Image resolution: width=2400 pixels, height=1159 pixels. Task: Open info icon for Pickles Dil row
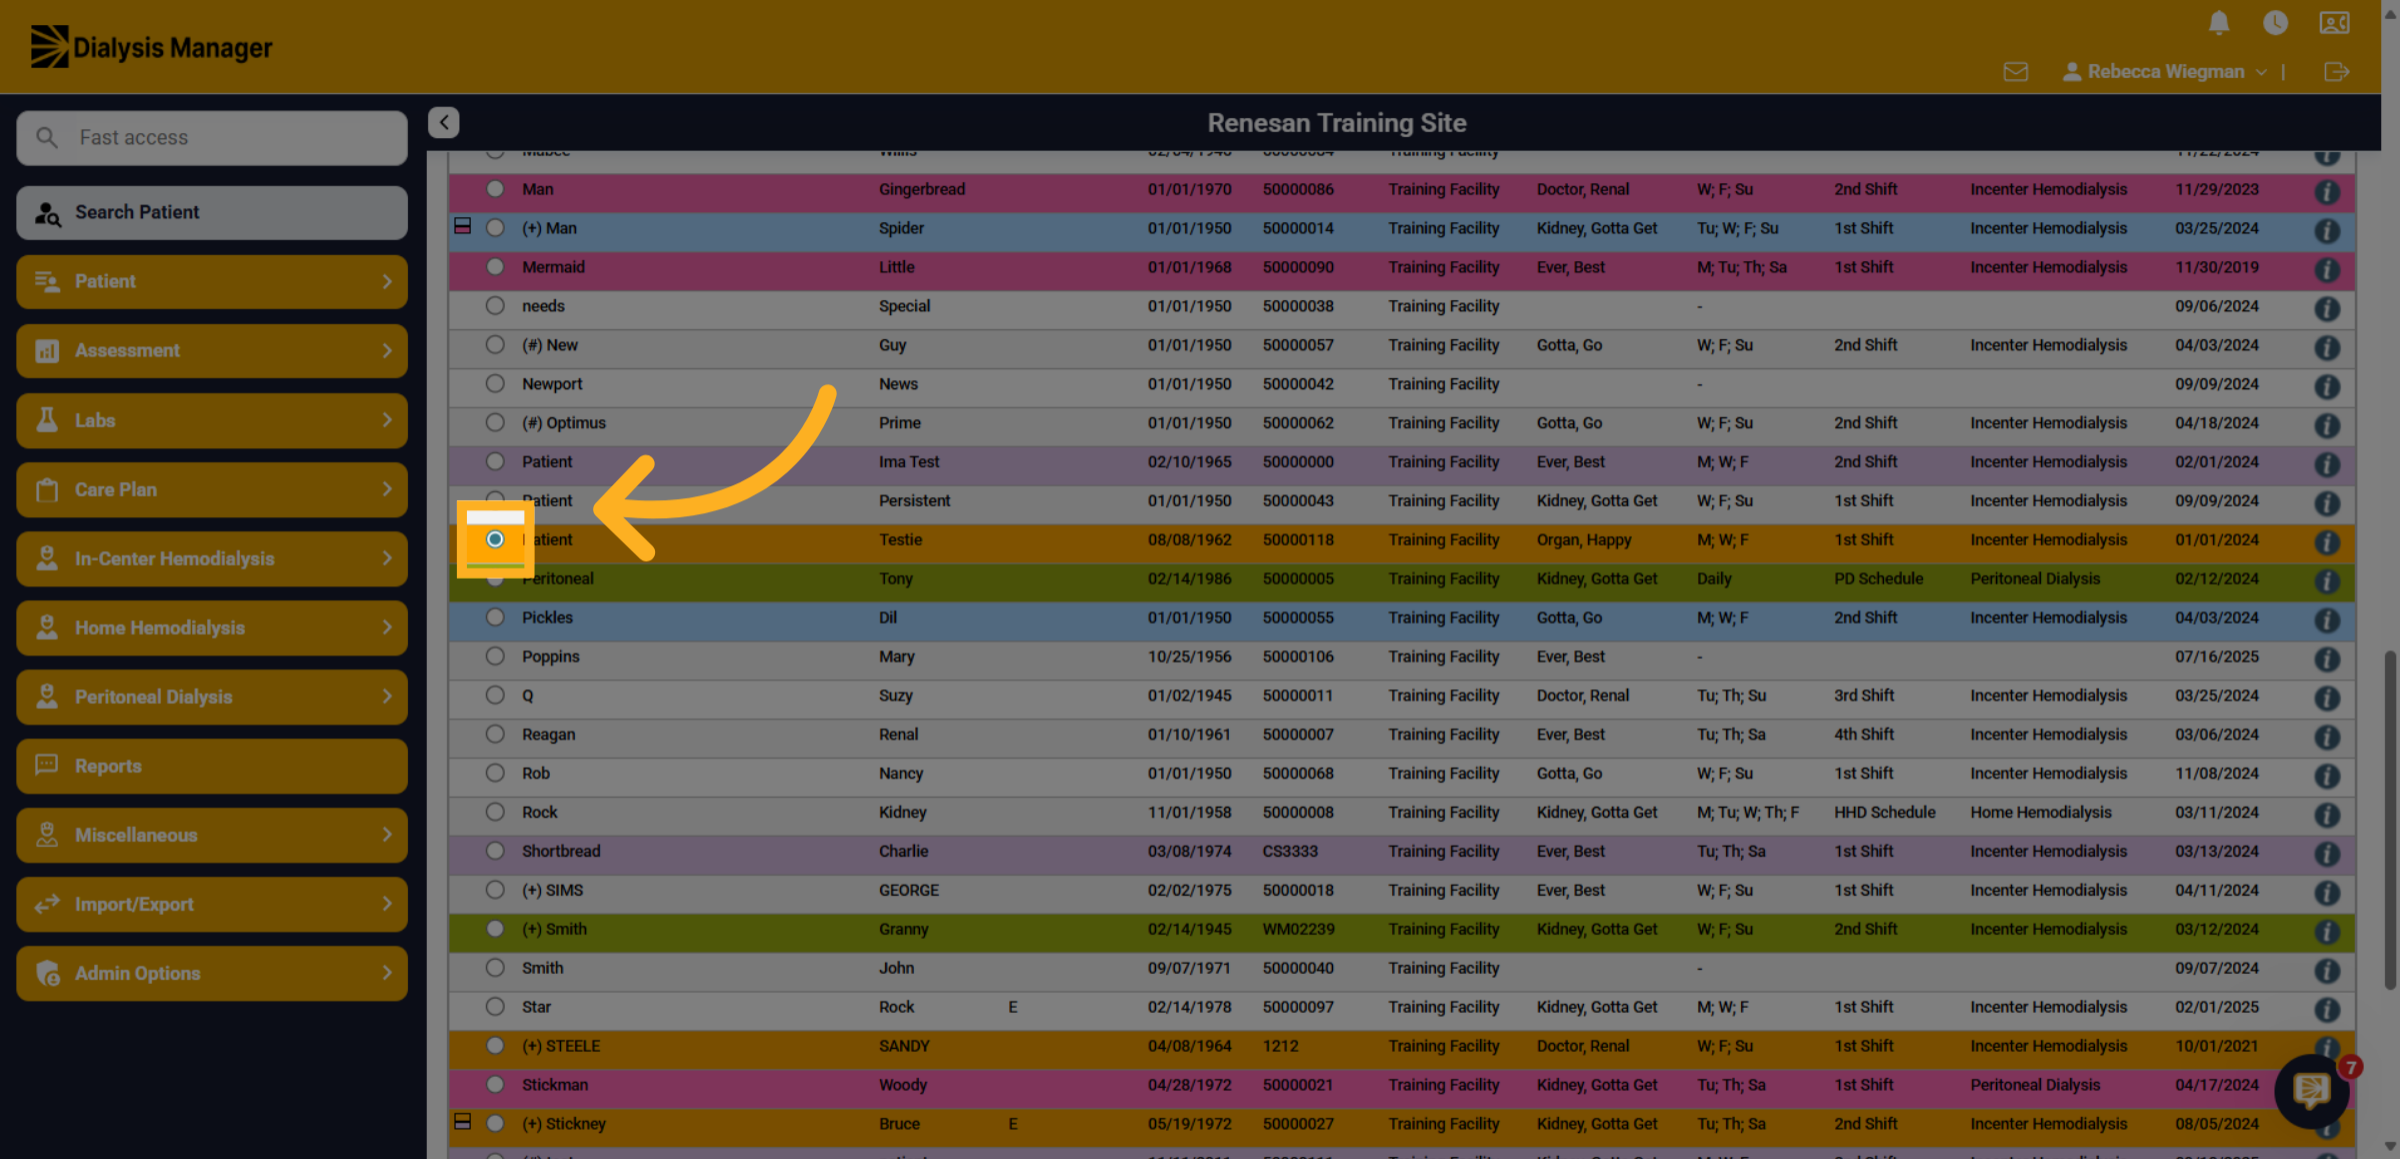[2327, 621]
